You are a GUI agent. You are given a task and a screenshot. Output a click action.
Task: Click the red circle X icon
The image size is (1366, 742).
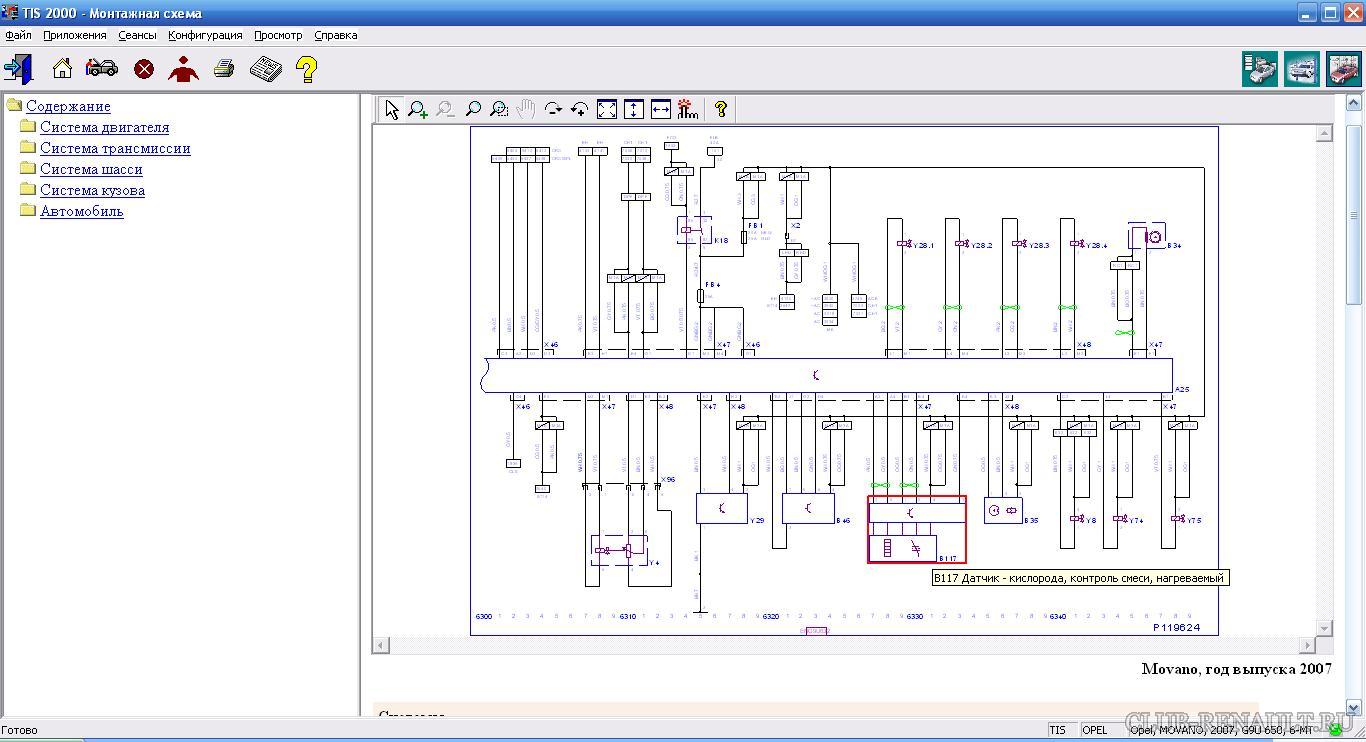pyautogui.click(x=144, y=69)
